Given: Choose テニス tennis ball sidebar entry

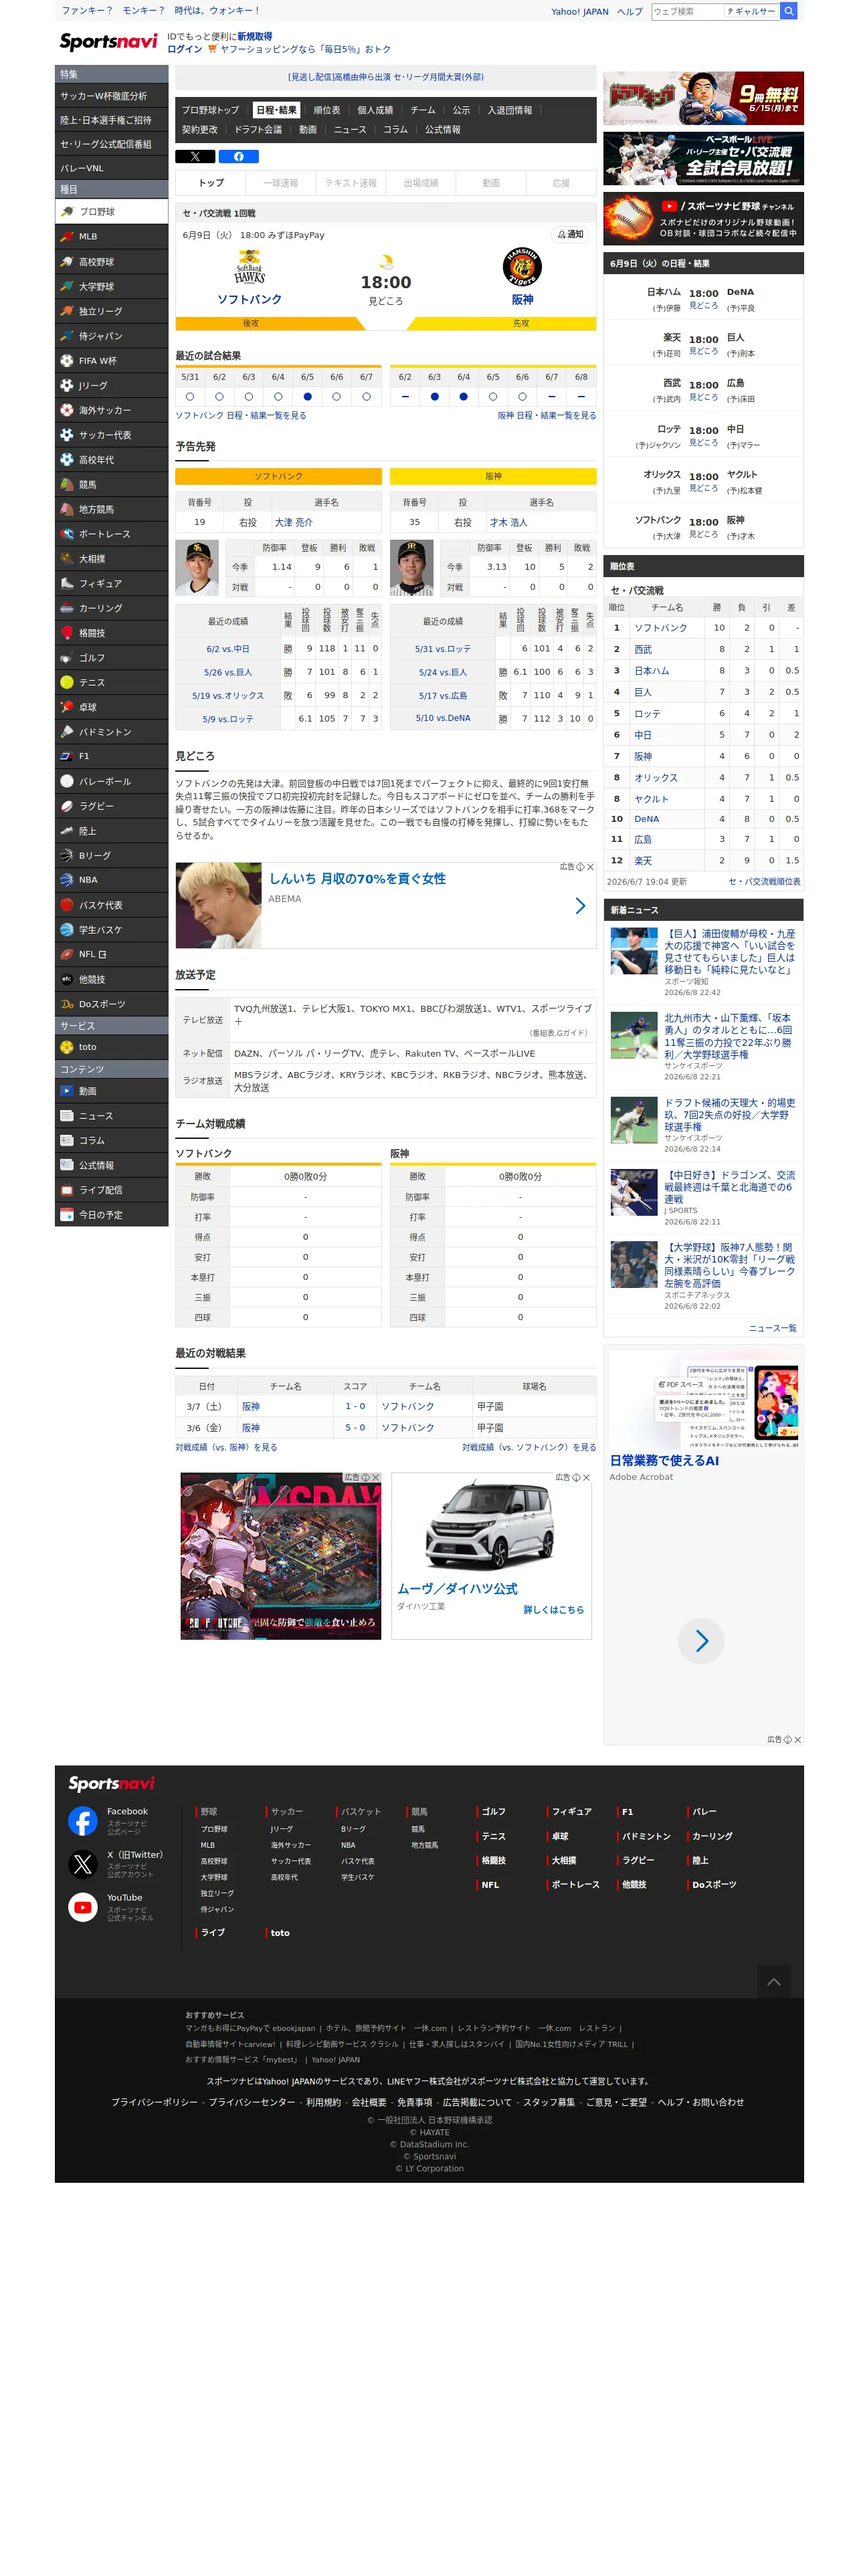Looking at the screenshot, I should (111, 682).
